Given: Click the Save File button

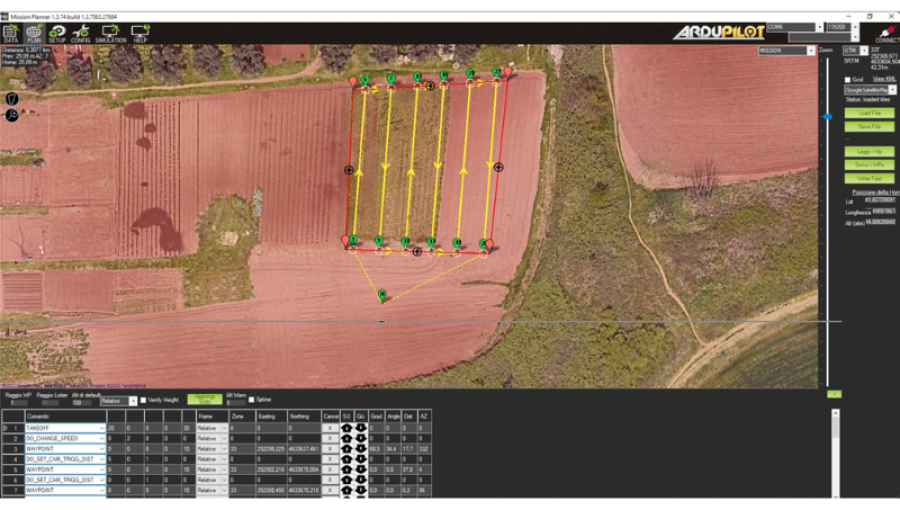Looking at the screenshot, I should point(870,126).
